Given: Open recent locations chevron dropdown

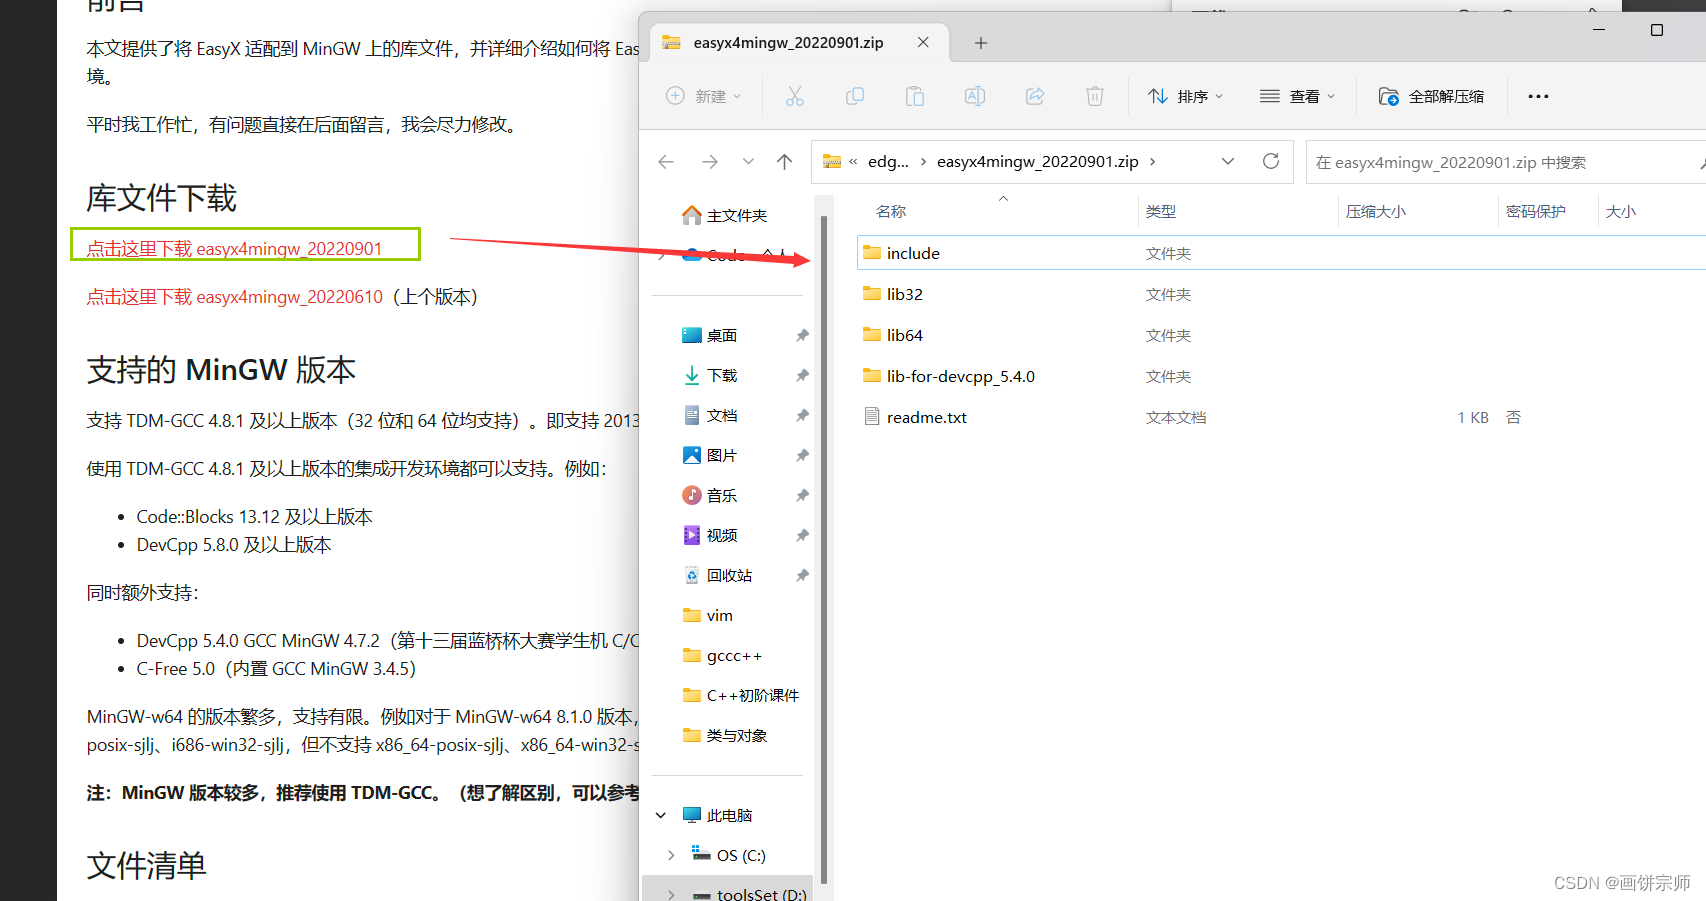Looking at the screenshot, I should [x=748, y=162].
